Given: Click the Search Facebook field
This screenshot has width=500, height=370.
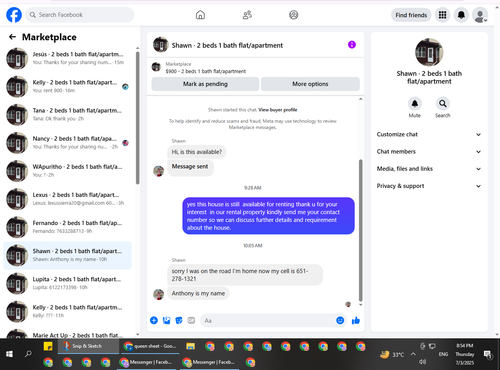Looking at the screenshot, I should point(80,15).
